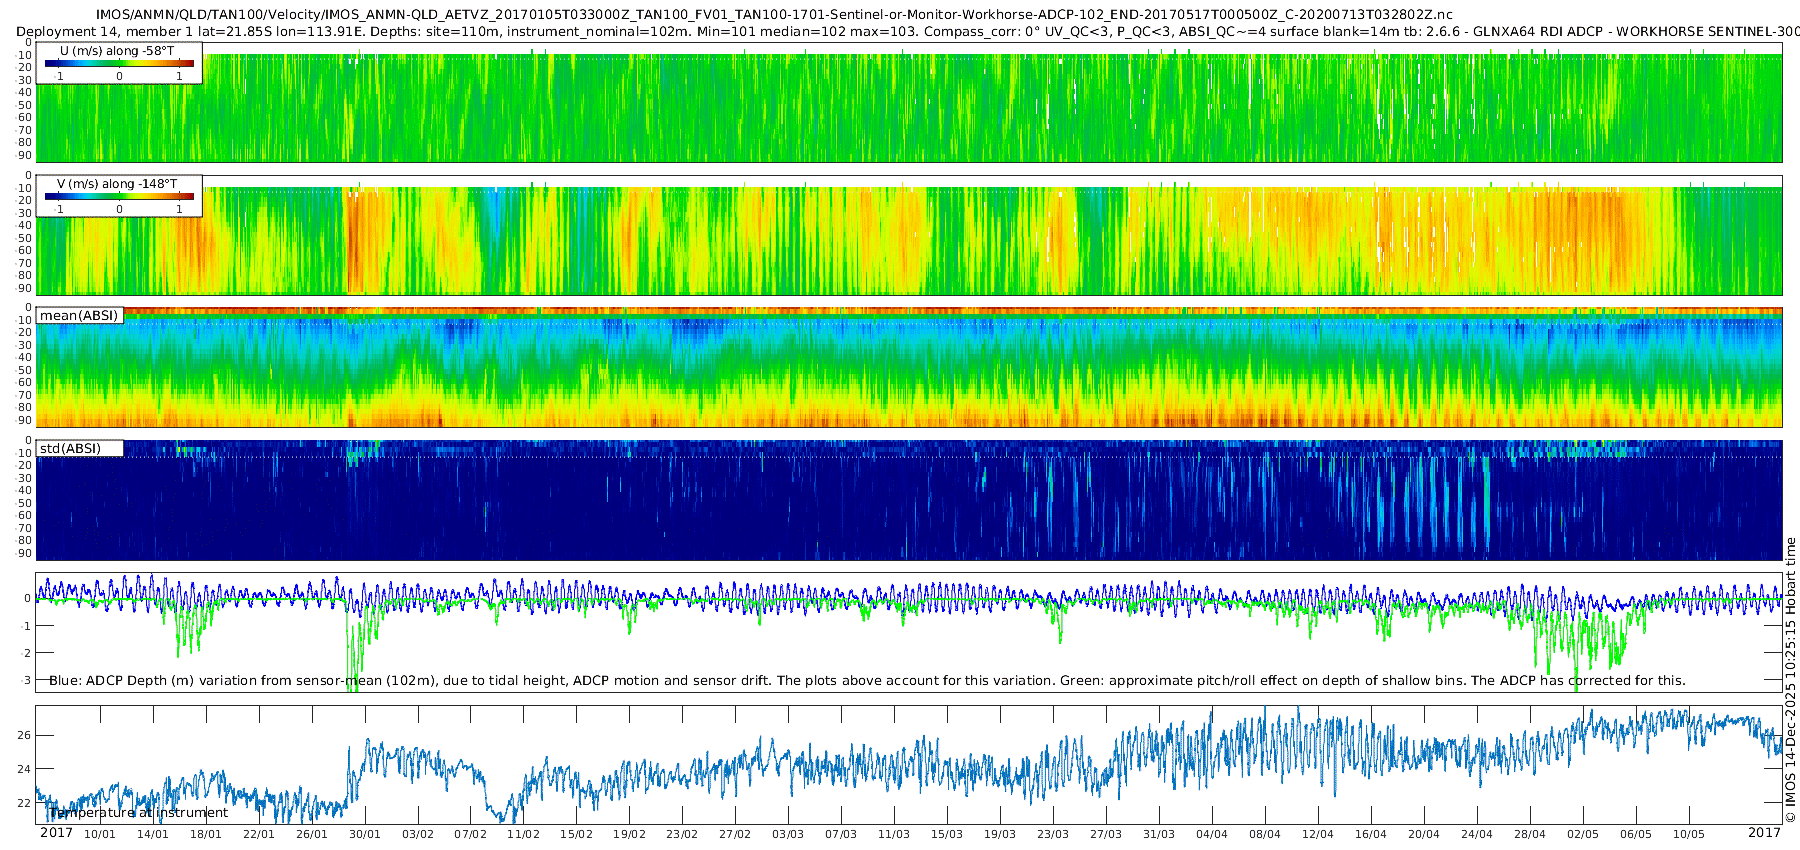1800x850 pixels.
Task: Click the vertical IMOS copyright timestamp text
Action: point(1790,680)
